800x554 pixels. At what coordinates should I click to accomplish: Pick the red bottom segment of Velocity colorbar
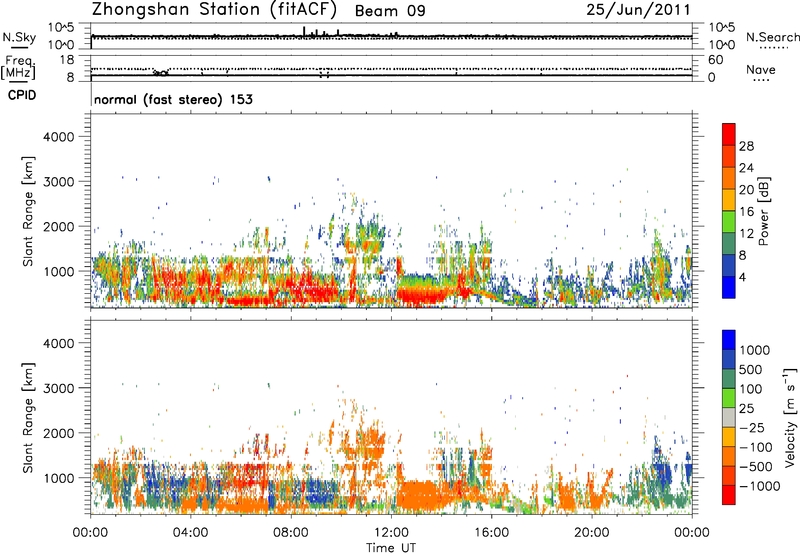click(x=729, y=495)
